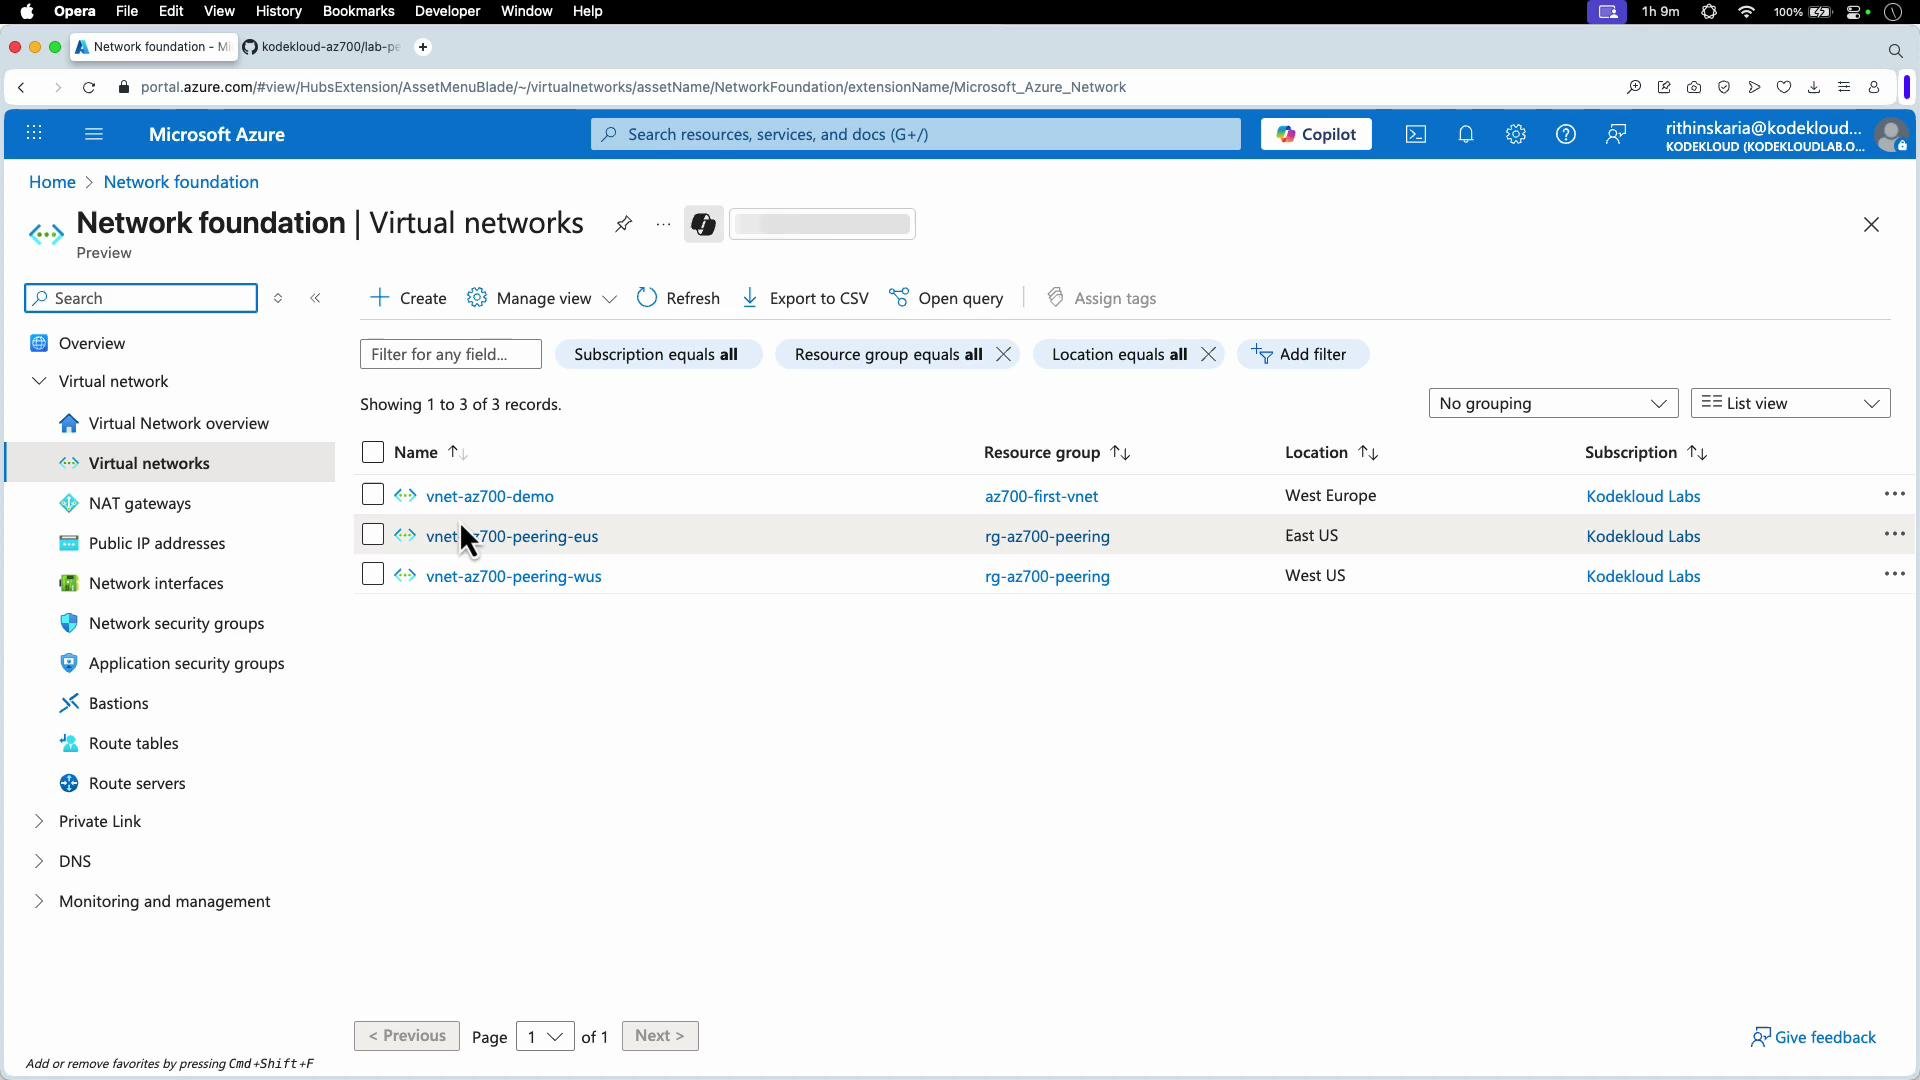The height and width of the screenshot is (1080, 1920).
Task: Pin the Network foundation blade
Action: [x=623, y=224]
